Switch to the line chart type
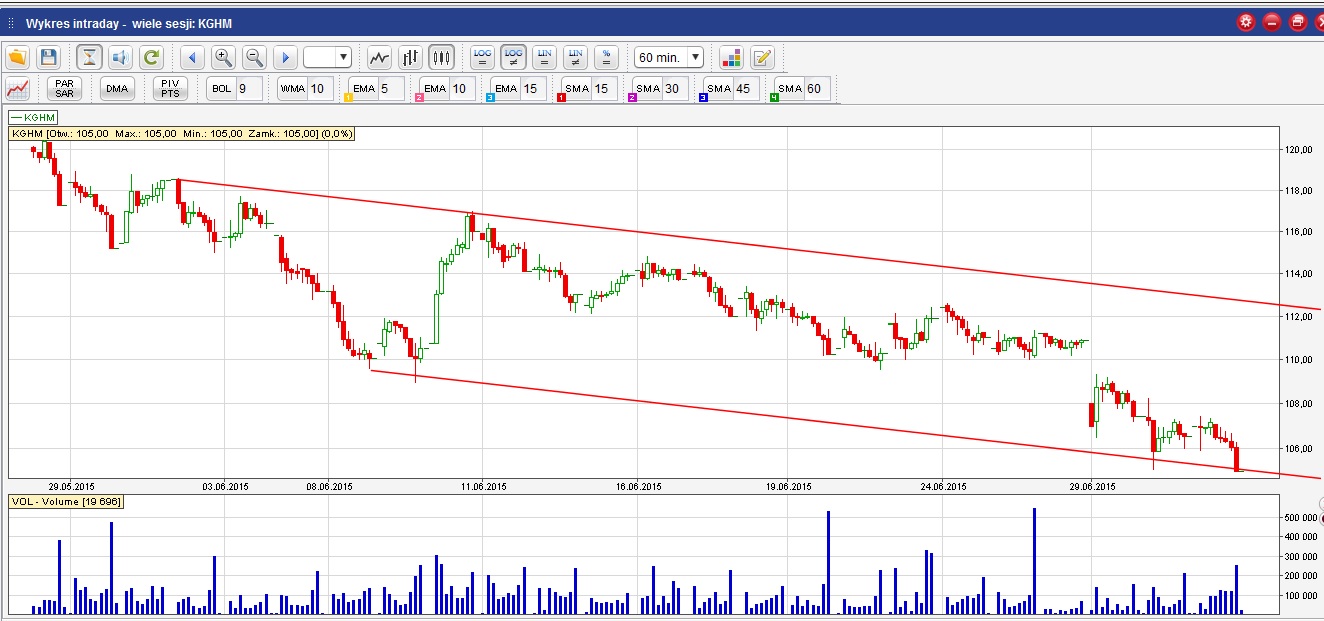This screenshot has height=621, width=1324. [379, 57]
